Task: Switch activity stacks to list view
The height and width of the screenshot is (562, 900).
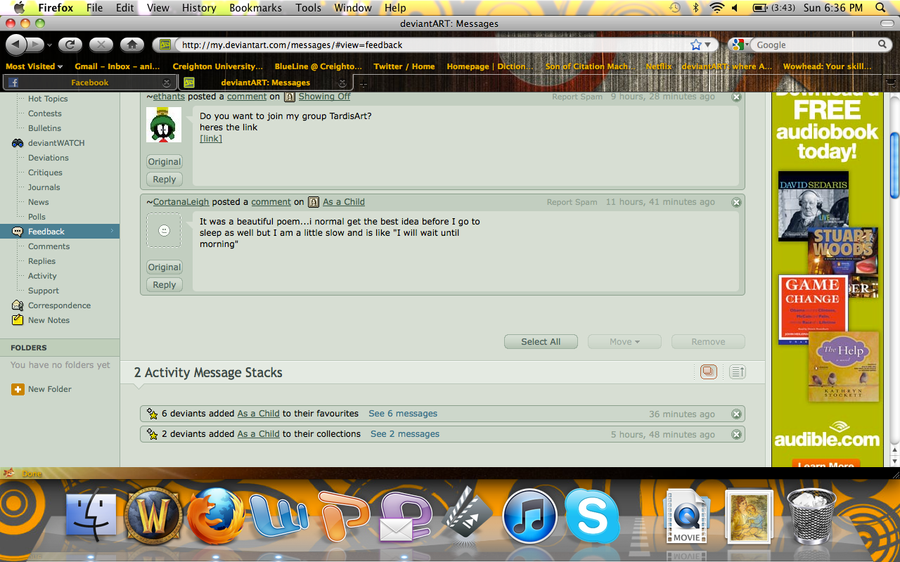Action: 738,372
